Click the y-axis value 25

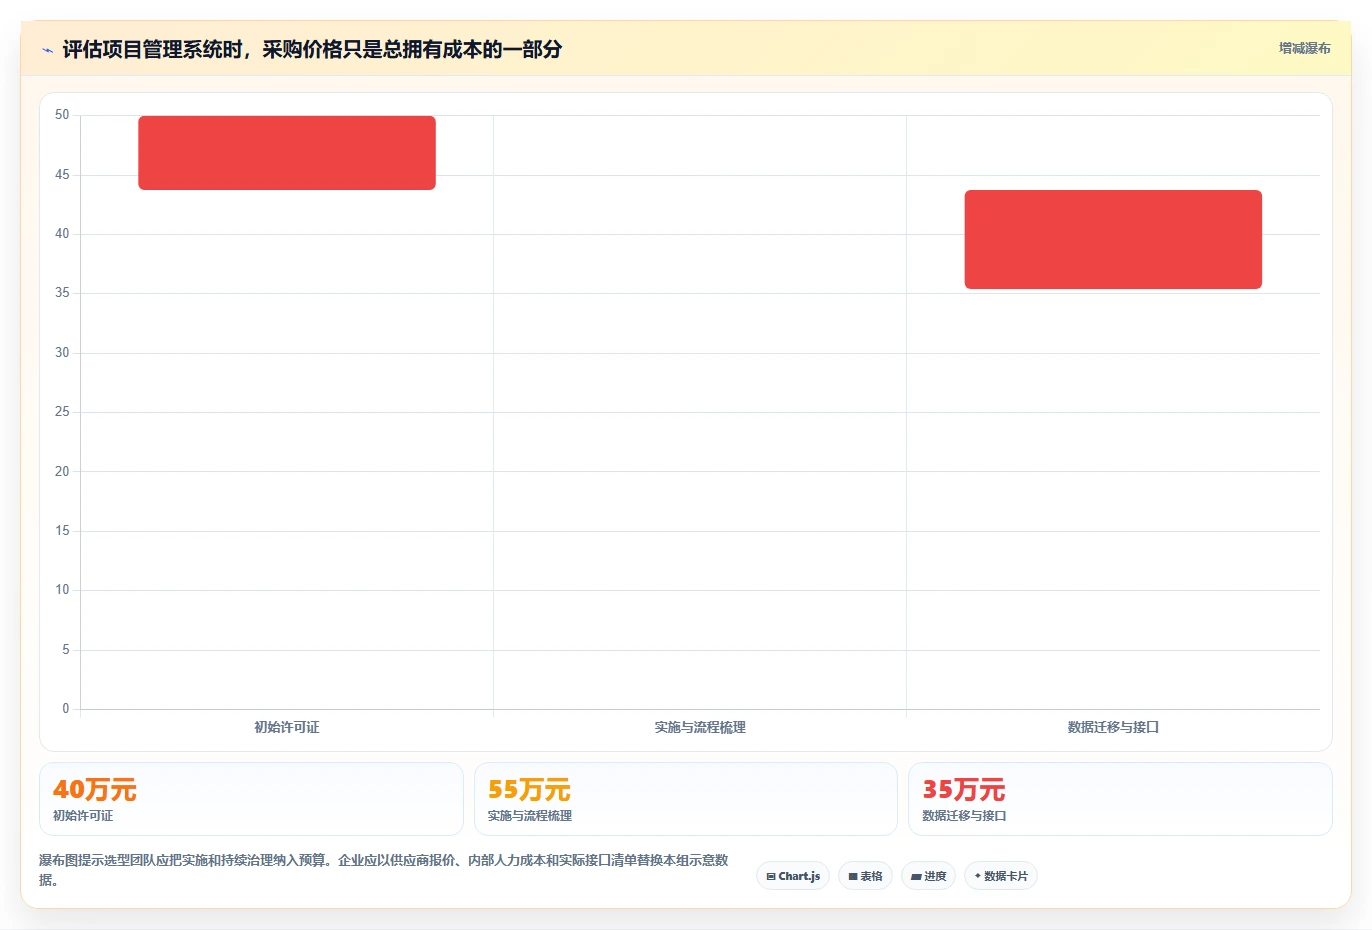tap(62, 412)
